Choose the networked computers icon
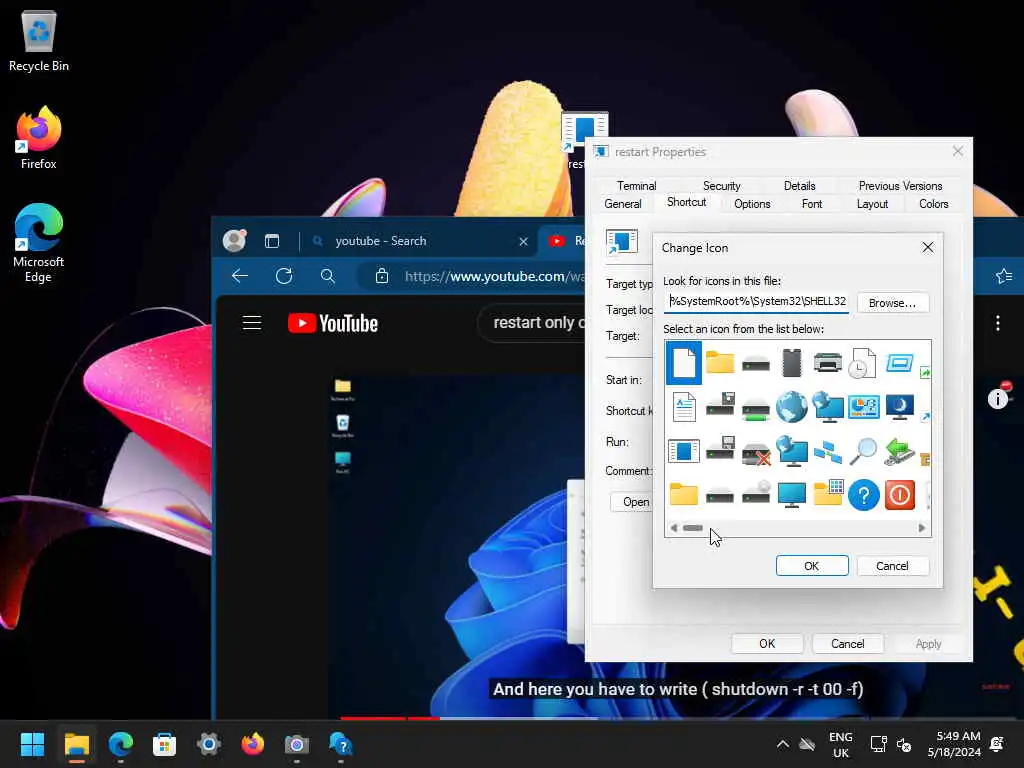Image resolution: width=1024 pixels, height=768 pixels. point(827,451)
